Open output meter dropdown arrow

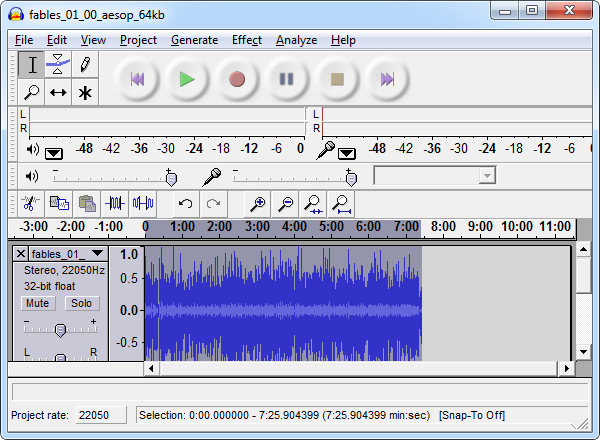coord(54,154)
